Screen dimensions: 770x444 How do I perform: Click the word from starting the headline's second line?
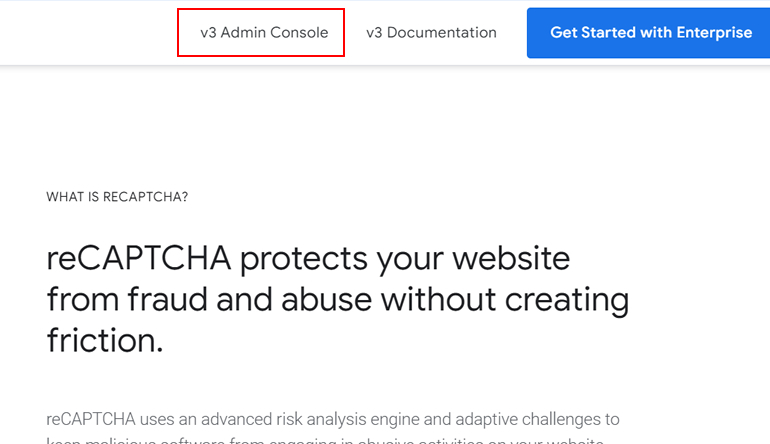click(x=82, y=299)
